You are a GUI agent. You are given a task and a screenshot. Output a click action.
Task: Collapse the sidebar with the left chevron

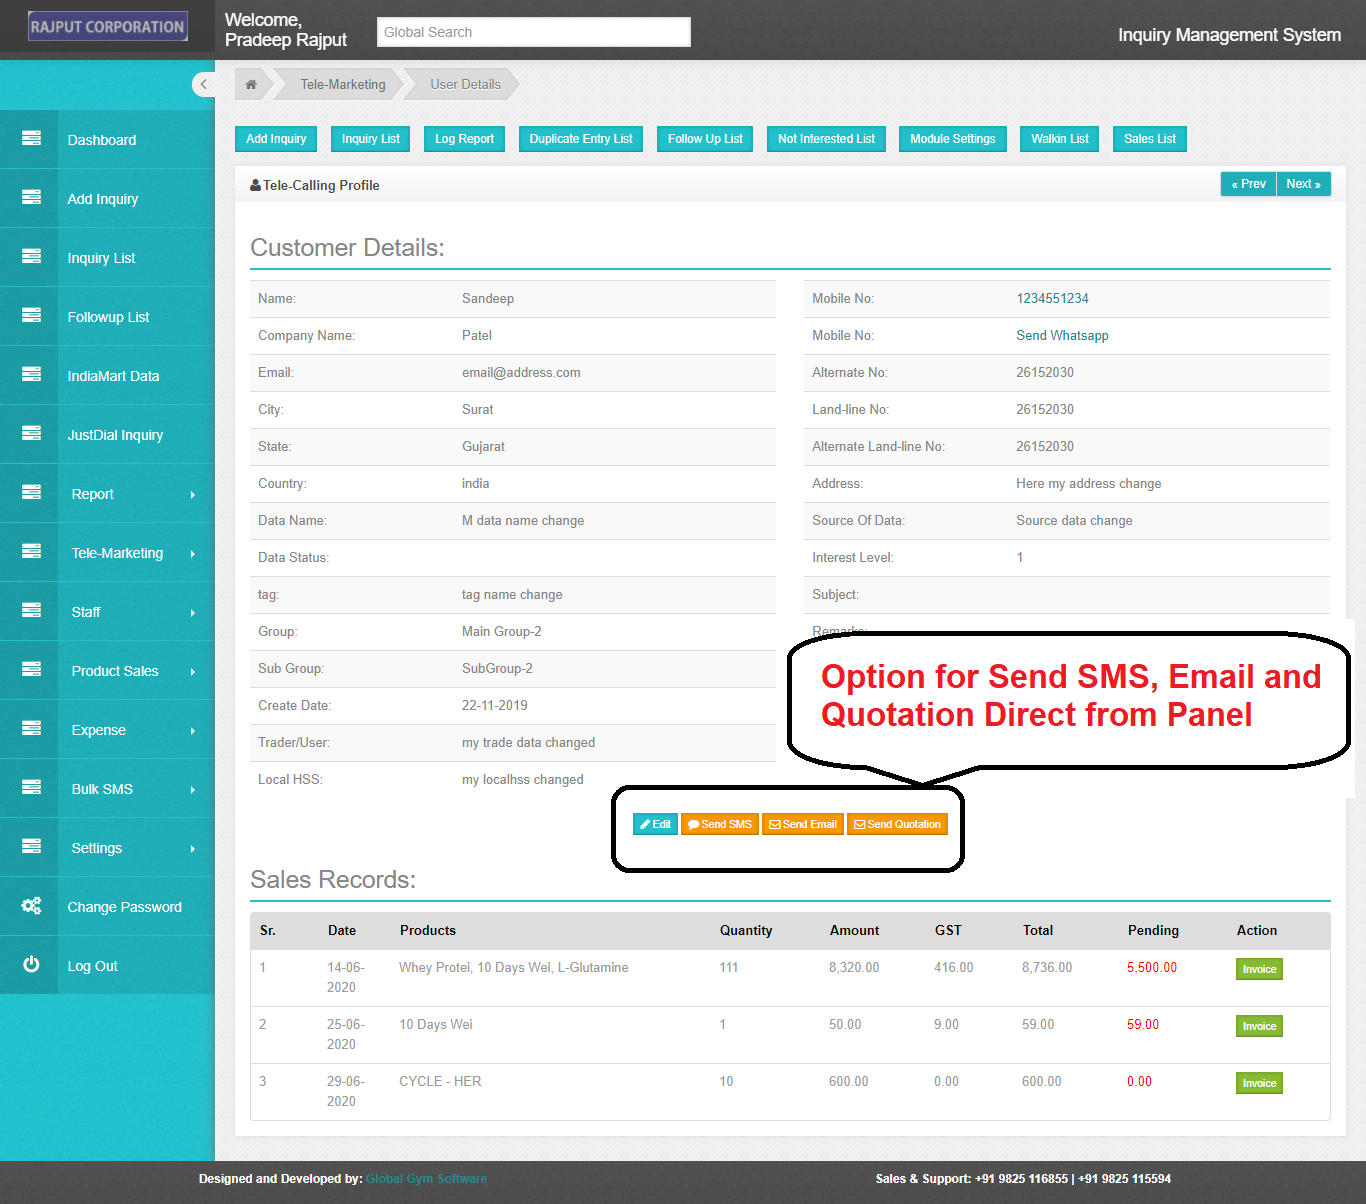204,84
